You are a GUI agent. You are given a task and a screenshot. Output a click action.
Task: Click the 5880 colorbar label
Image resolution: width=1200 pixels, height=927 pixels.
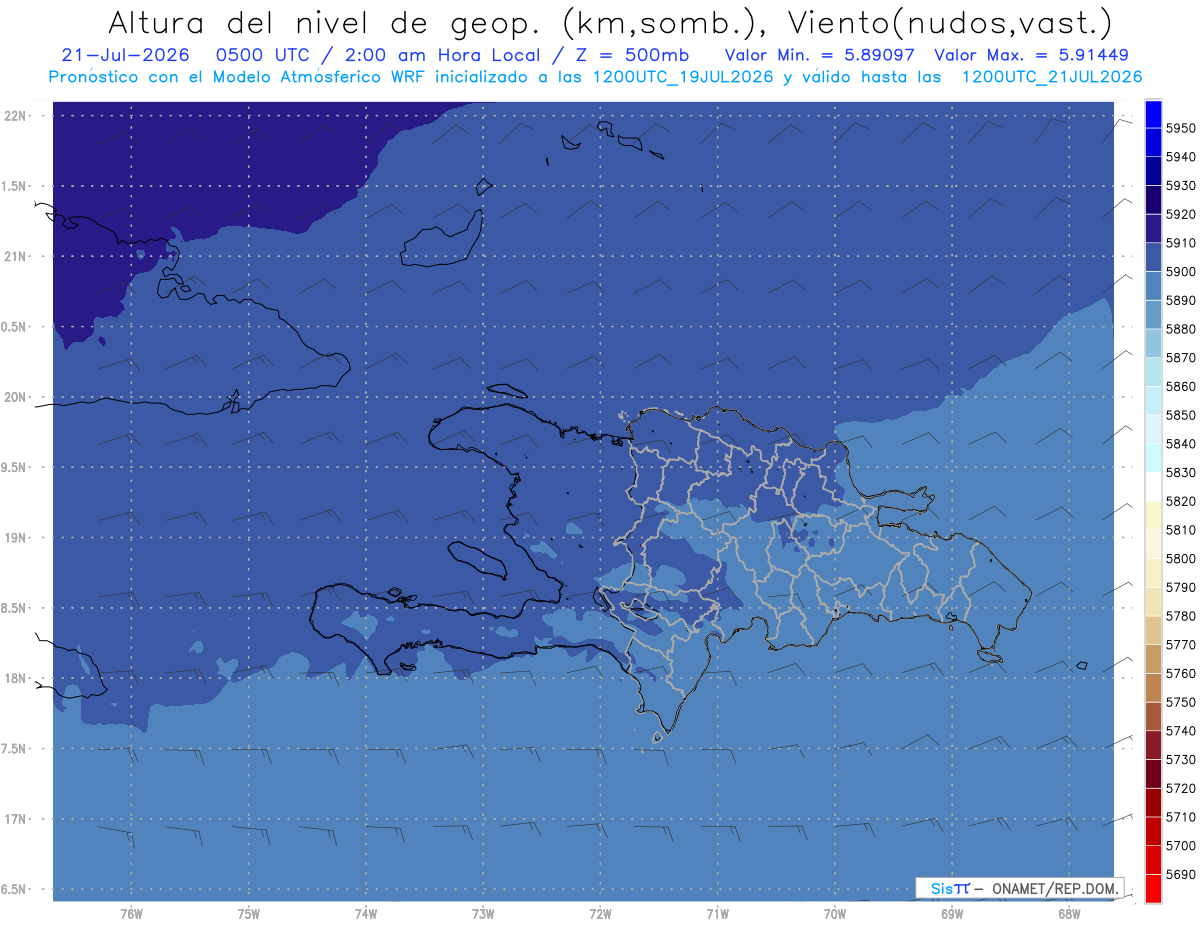[1180, 329]
